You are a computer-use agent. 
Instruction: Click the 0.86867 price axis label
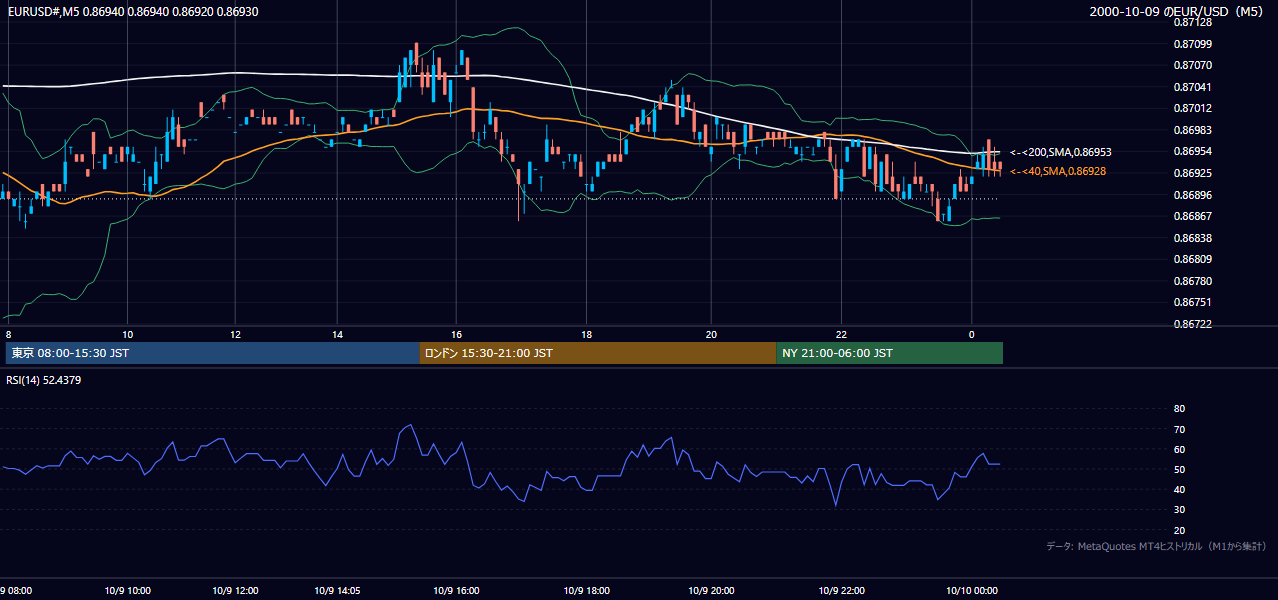point(1192,216)
